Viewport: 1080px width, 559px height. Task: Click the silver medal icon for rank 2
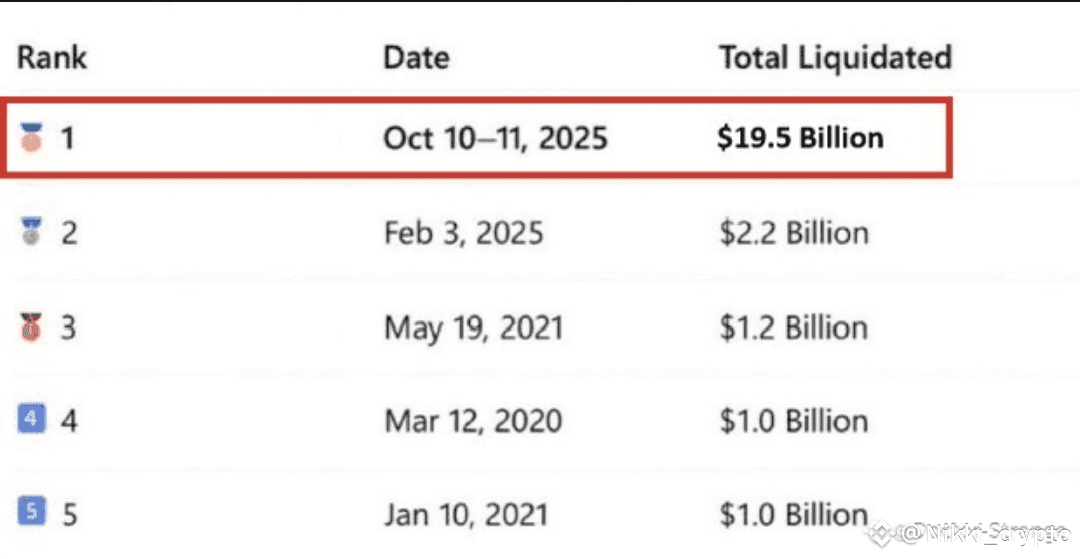[31, 233]
